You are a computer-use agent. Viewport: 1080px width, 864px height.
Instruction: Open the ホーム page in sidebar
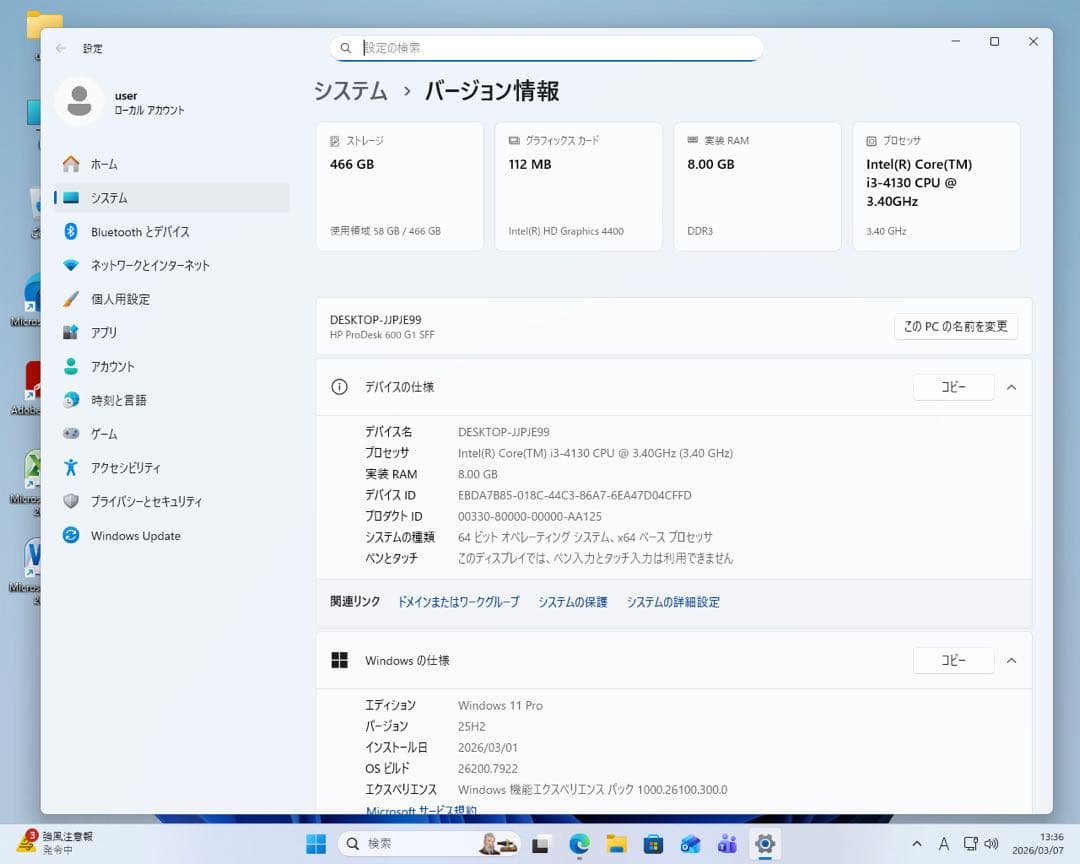[172, 164]
